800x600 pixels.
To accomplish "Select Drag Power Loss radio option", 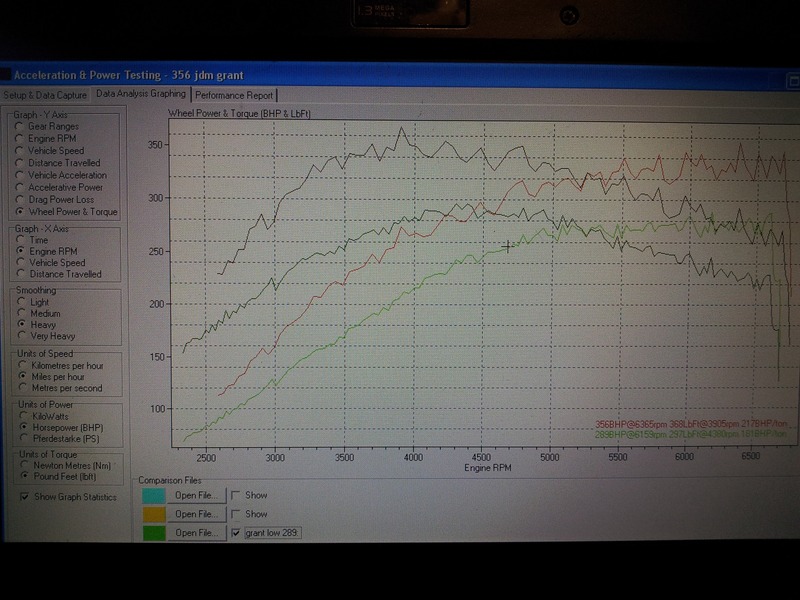I will tap(20, 200).
